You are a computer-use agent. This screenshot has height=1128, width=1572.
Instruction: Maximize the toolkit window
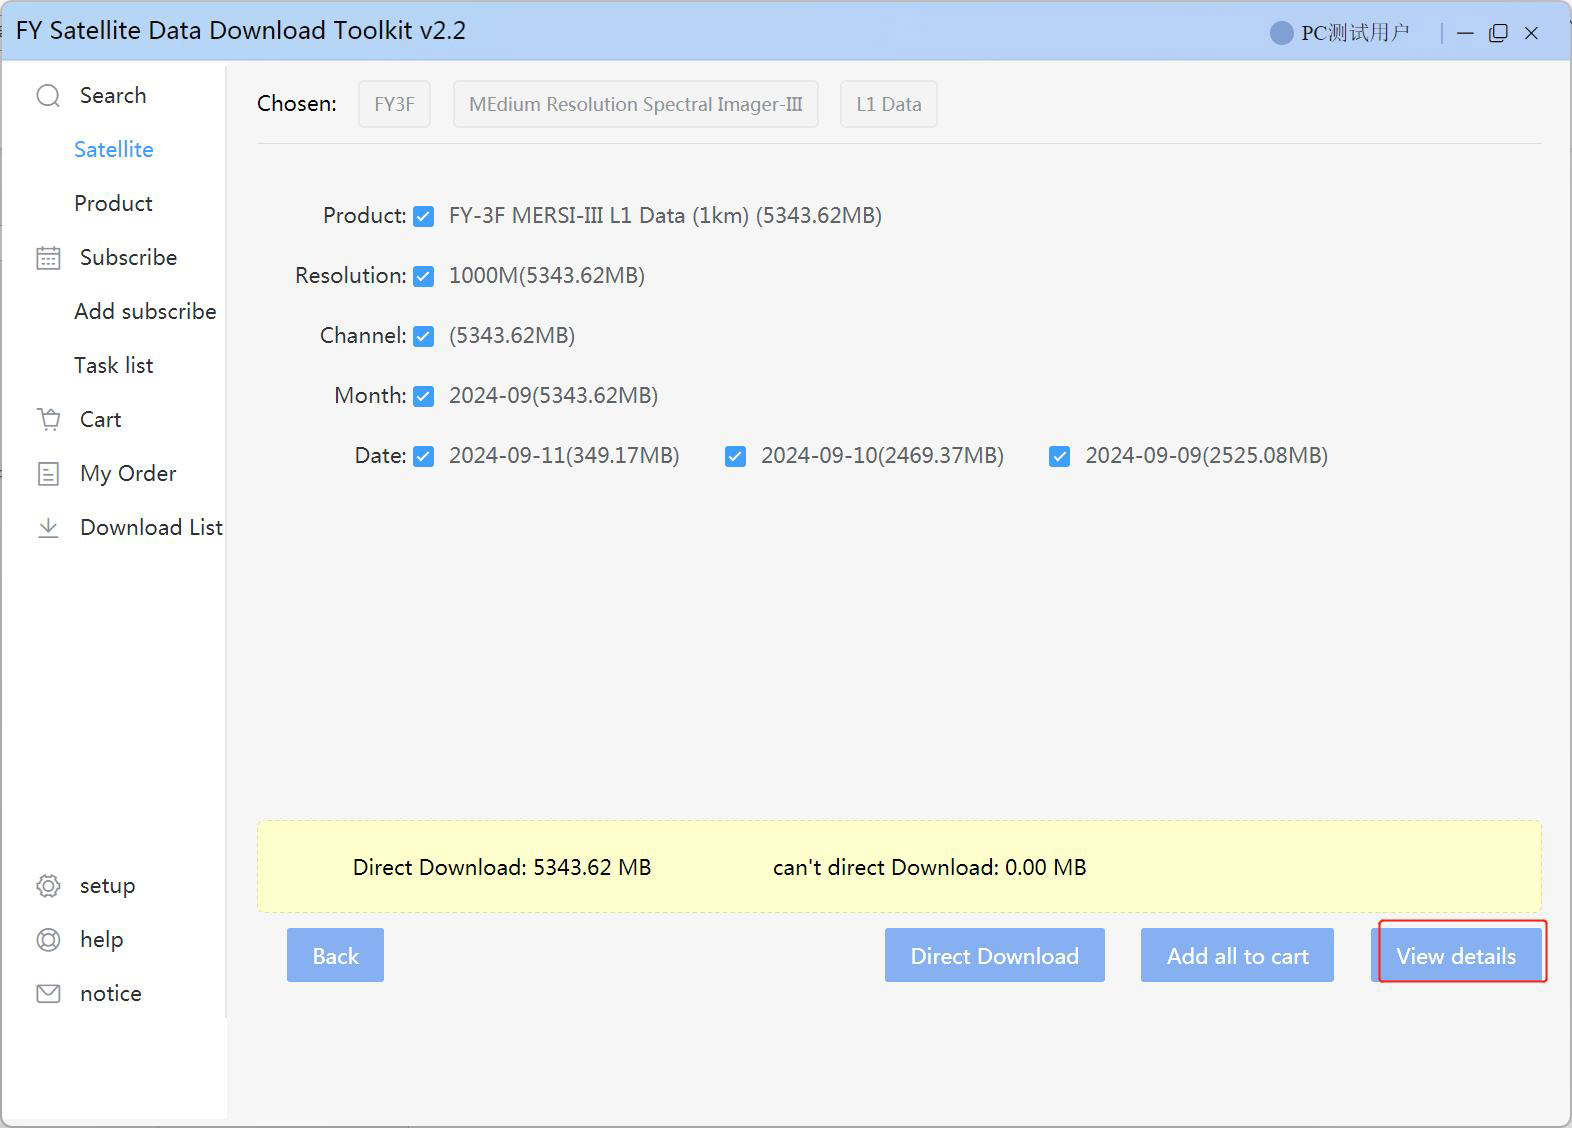pyautogui.click(x=1498, y=33)
